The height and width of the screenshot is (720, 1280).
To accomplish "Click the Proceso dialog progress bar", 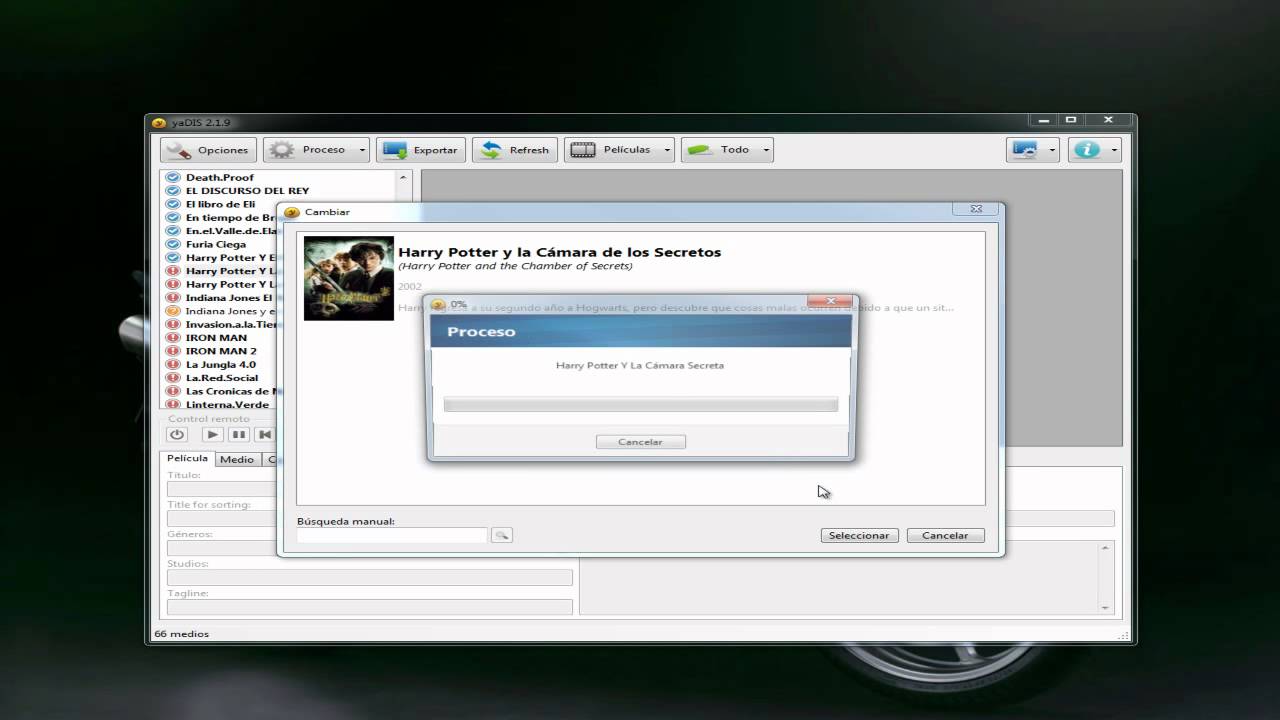I will point(640,404).
